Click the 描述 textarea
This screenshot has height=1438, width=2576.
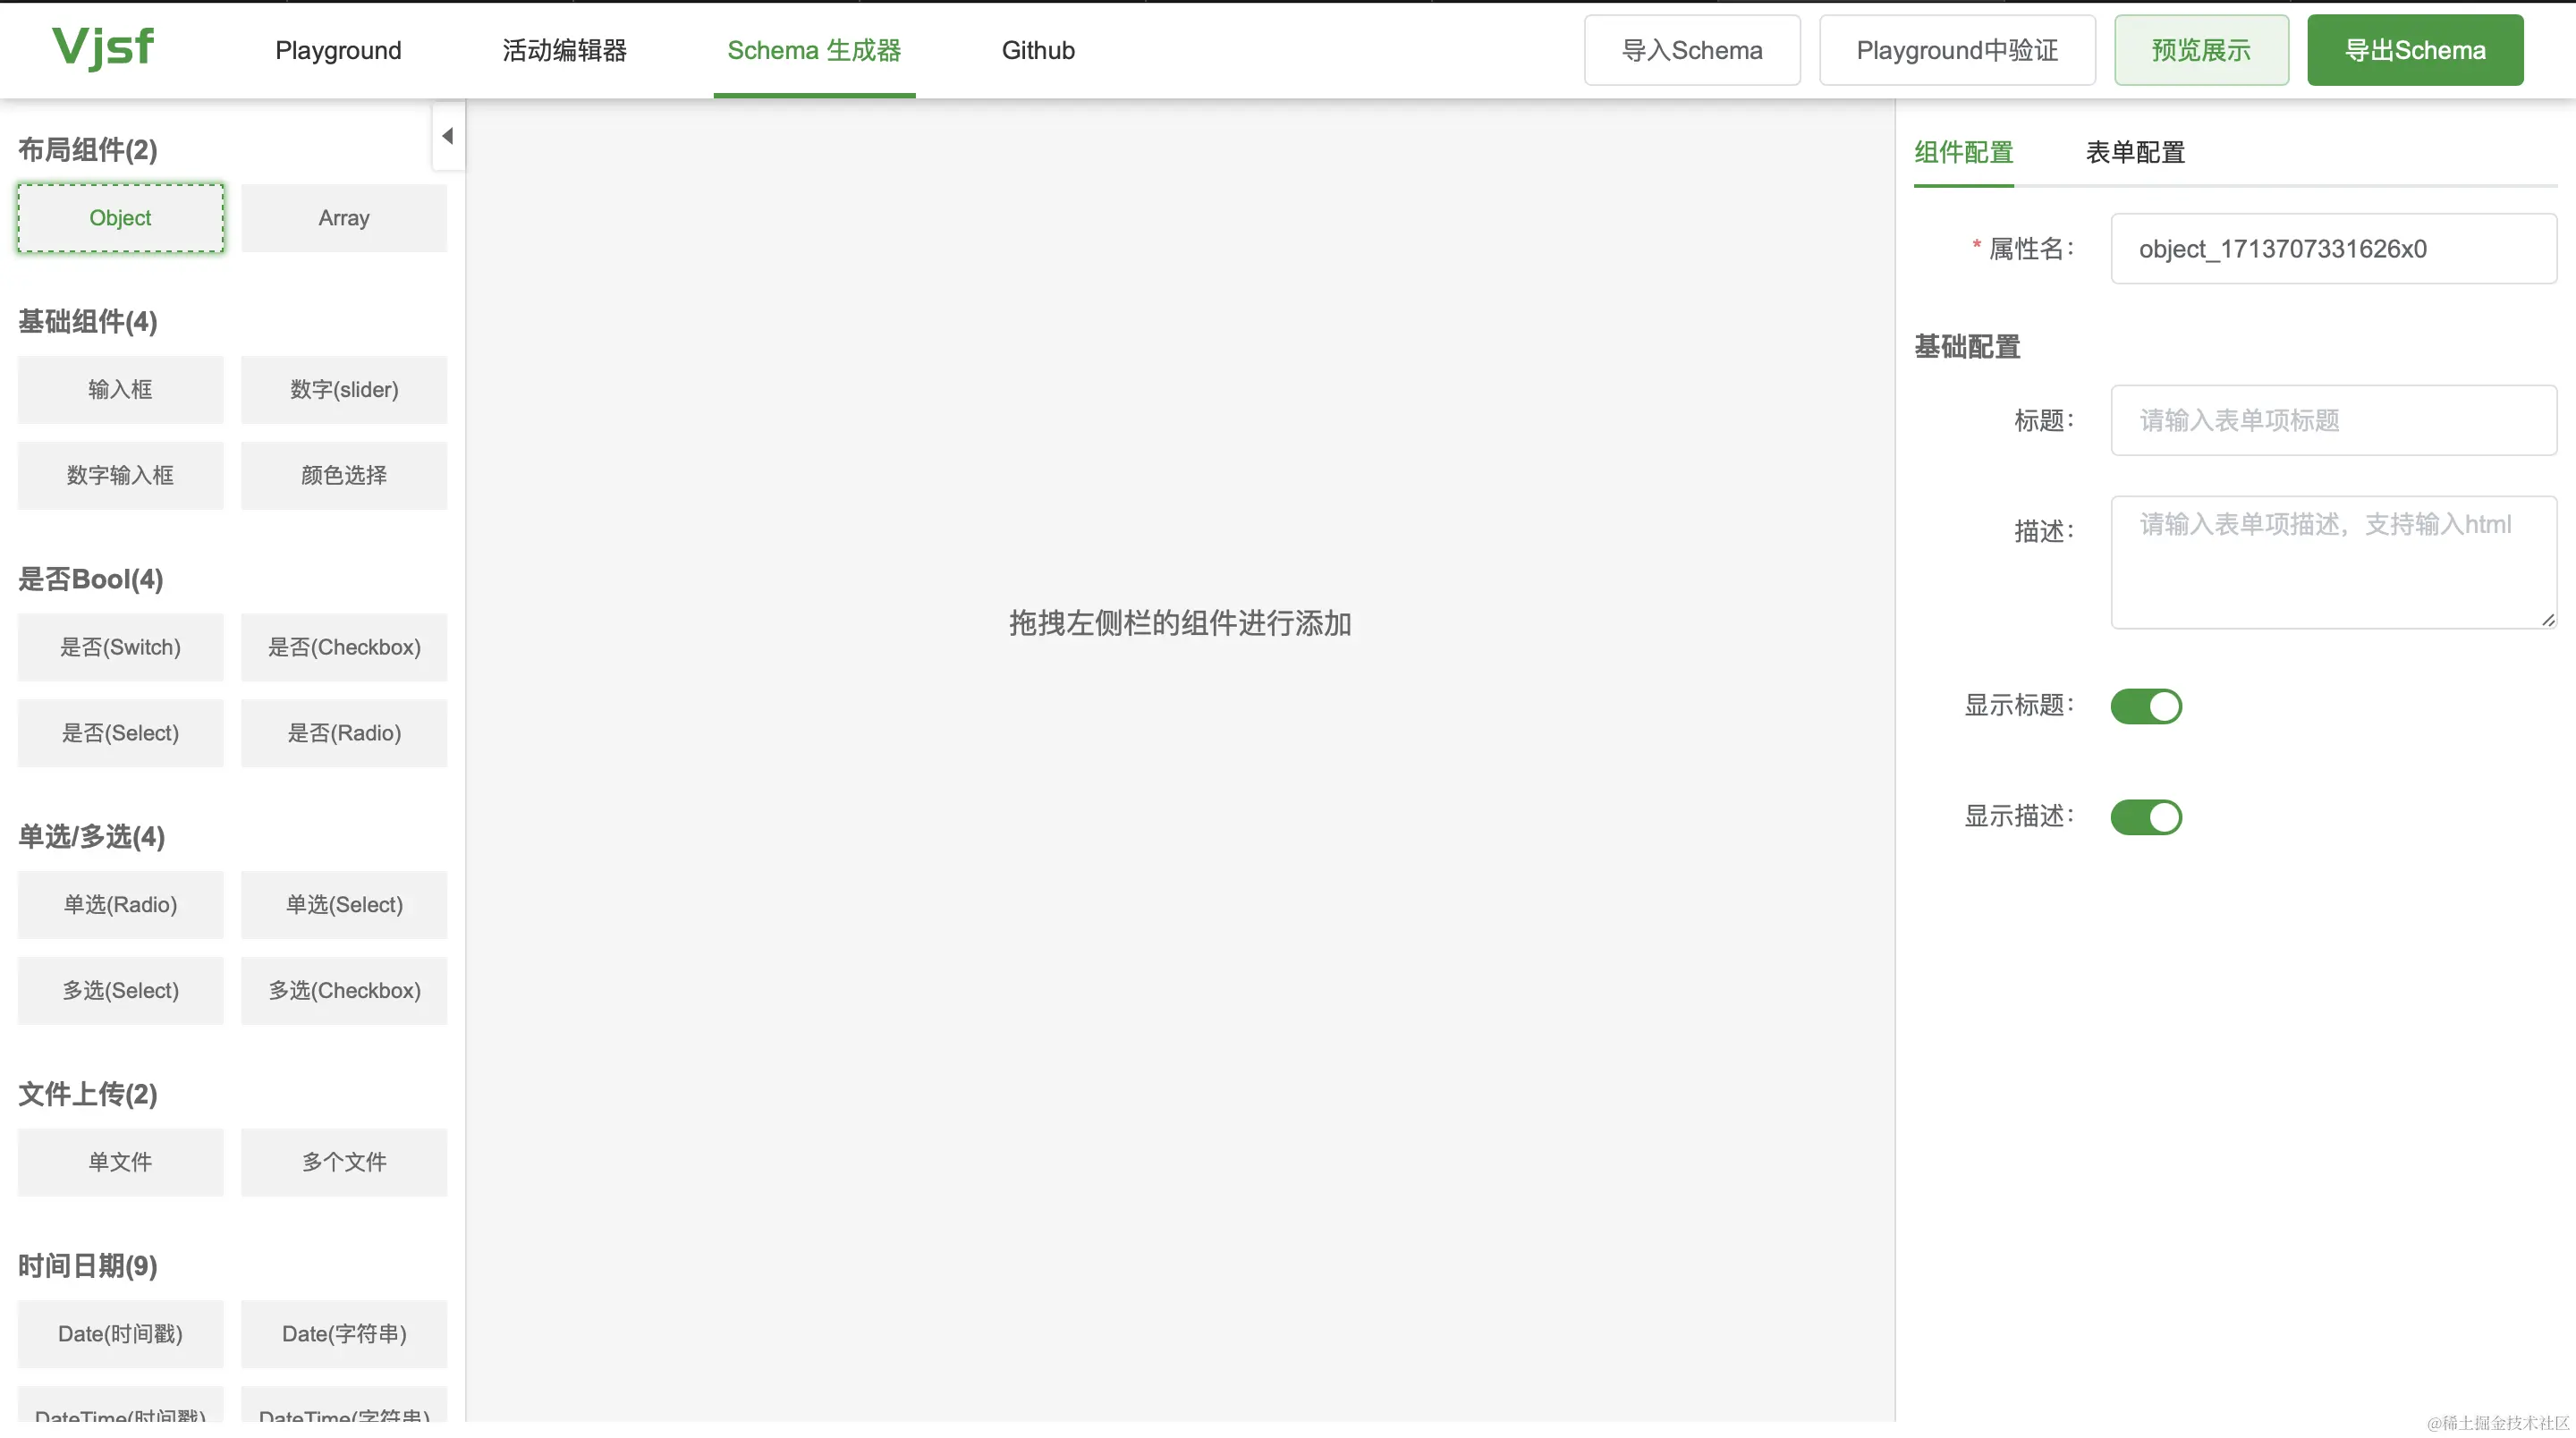point(2332,561)
